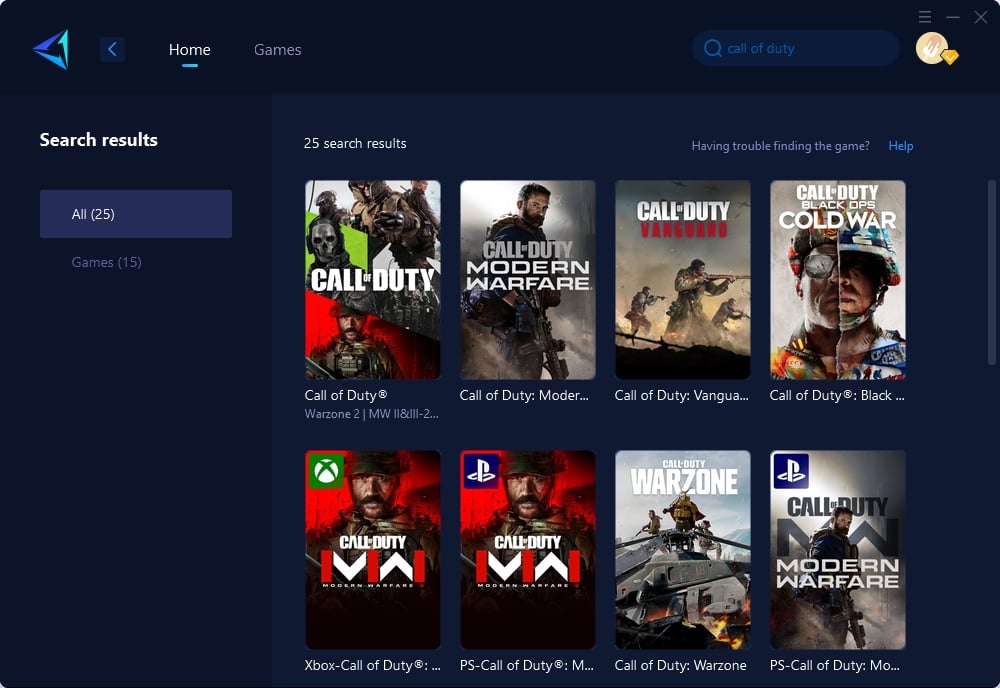
Task: Open the Help link
Action: 901,146
